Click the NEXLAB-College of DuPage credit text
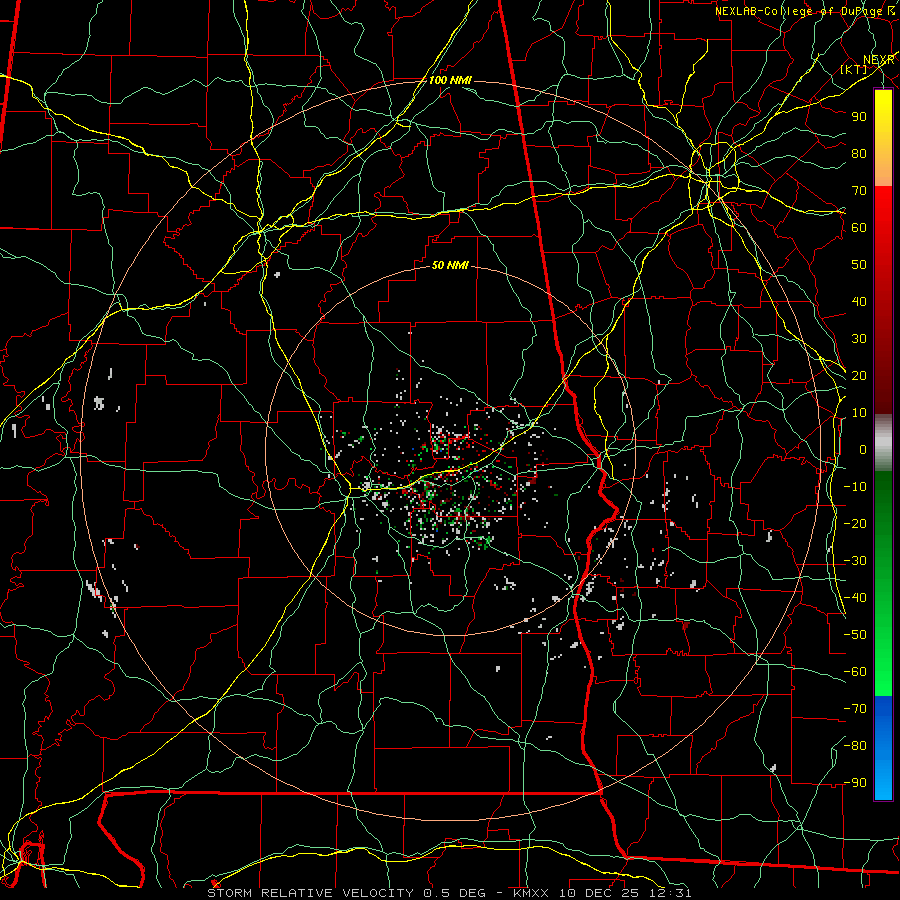 click(798, 11)
